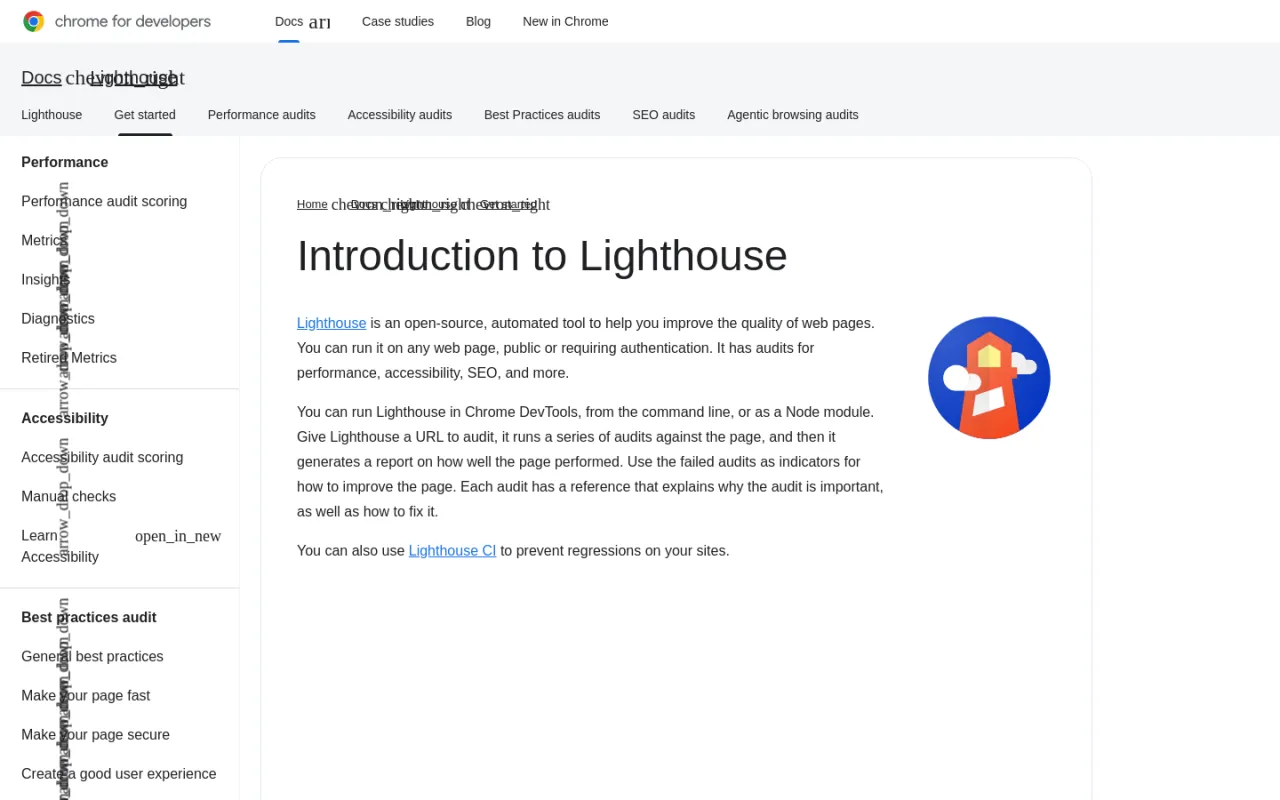
Task: Expand the Docs dropdown arrow in top navigation
Action: [319, 22]
